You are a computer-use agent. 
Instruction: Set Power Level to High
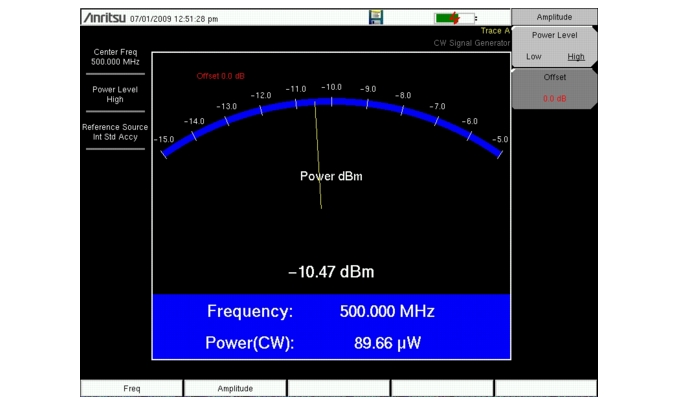pyautogui.click(x=576, y=57)
